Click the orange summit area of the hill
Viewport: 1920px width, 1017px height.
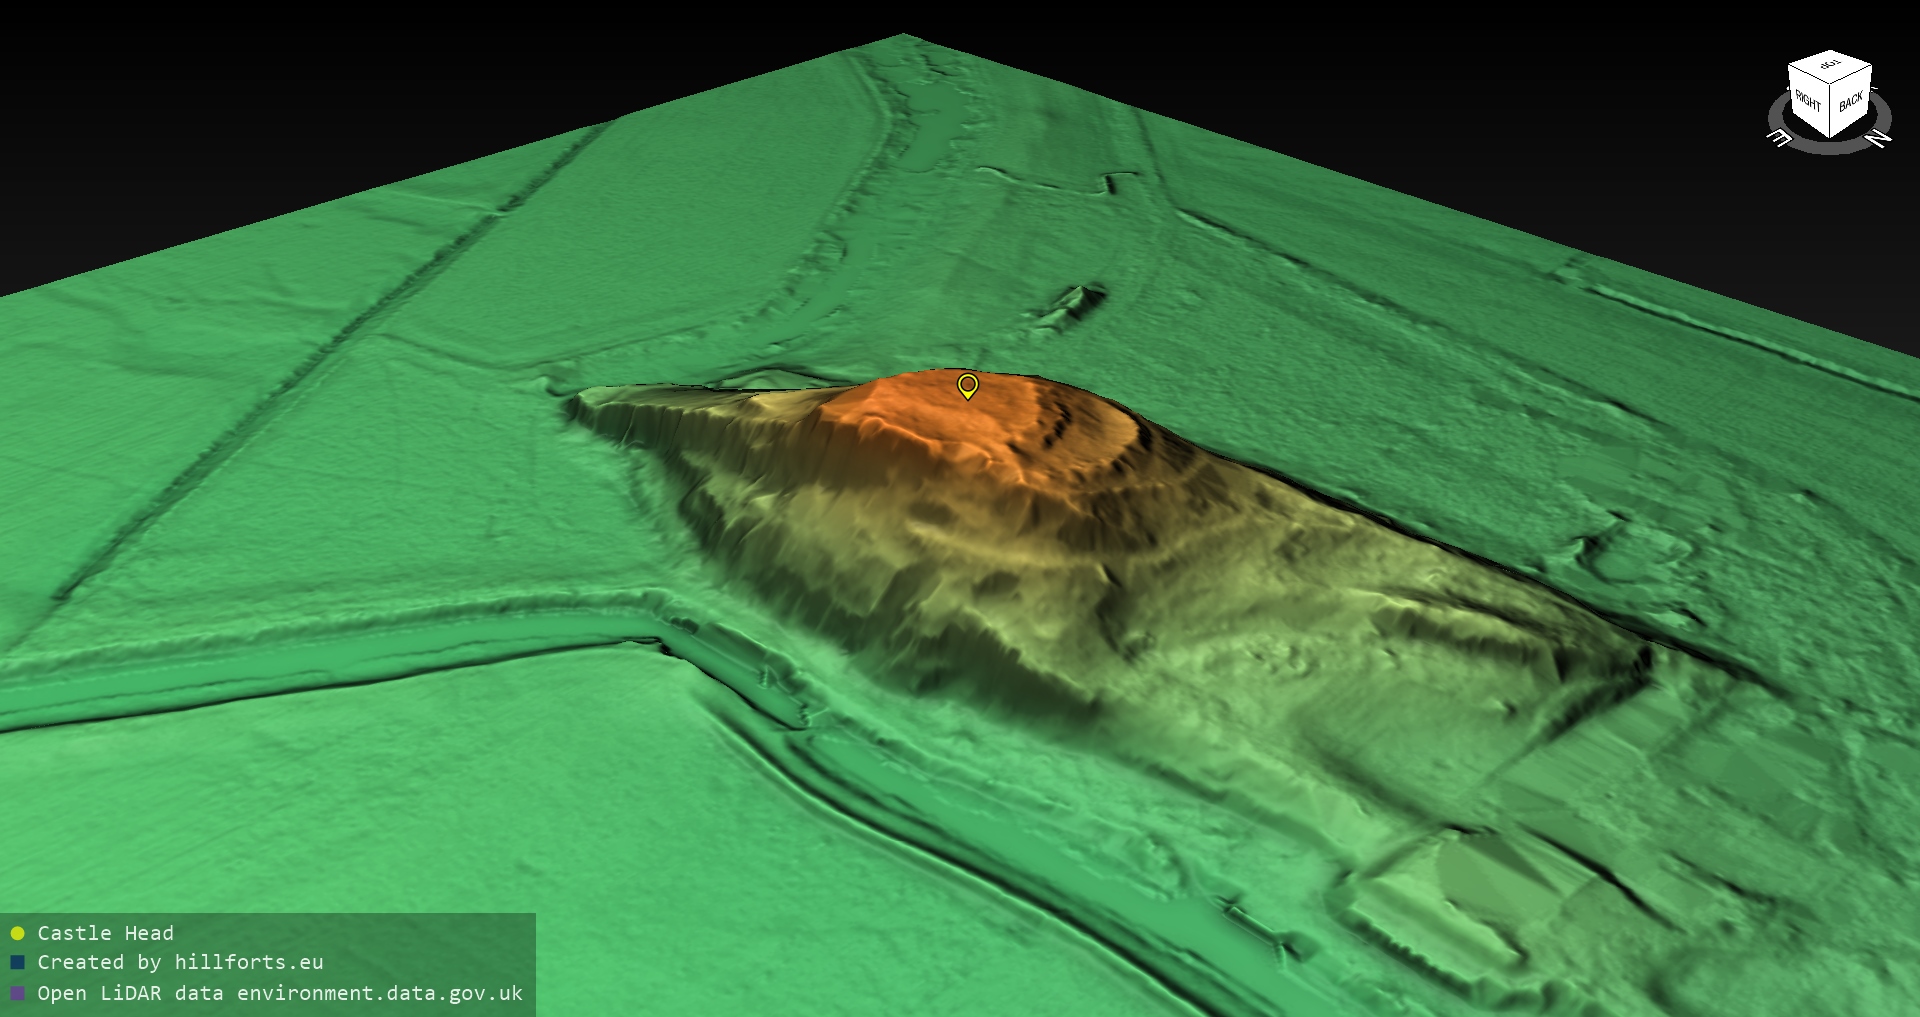click(x=930, y=420)
